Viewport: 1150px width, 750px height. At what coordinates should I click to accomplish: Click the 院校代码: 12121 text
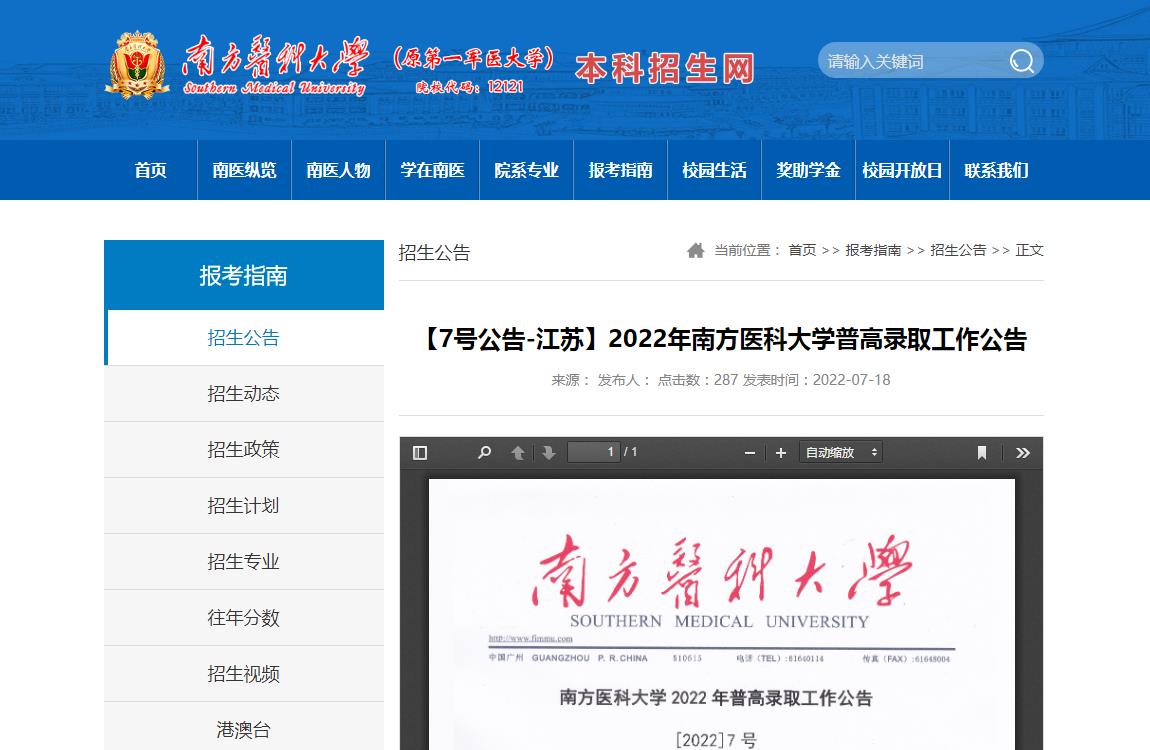(470, 87)
